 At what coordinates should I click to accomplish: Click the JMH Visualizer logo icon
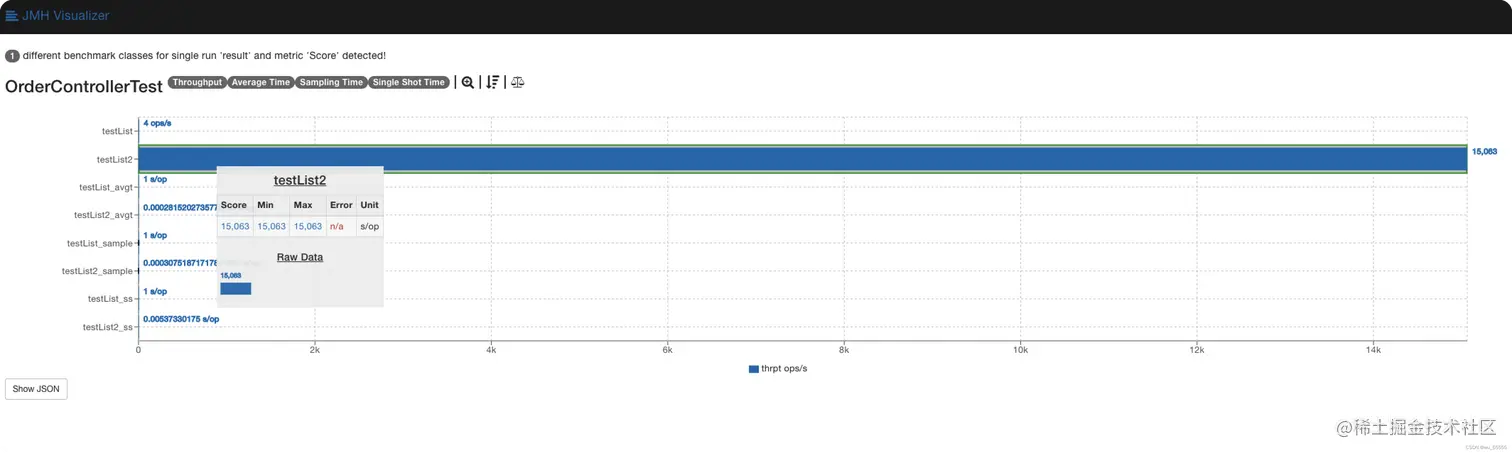(12, 16)
